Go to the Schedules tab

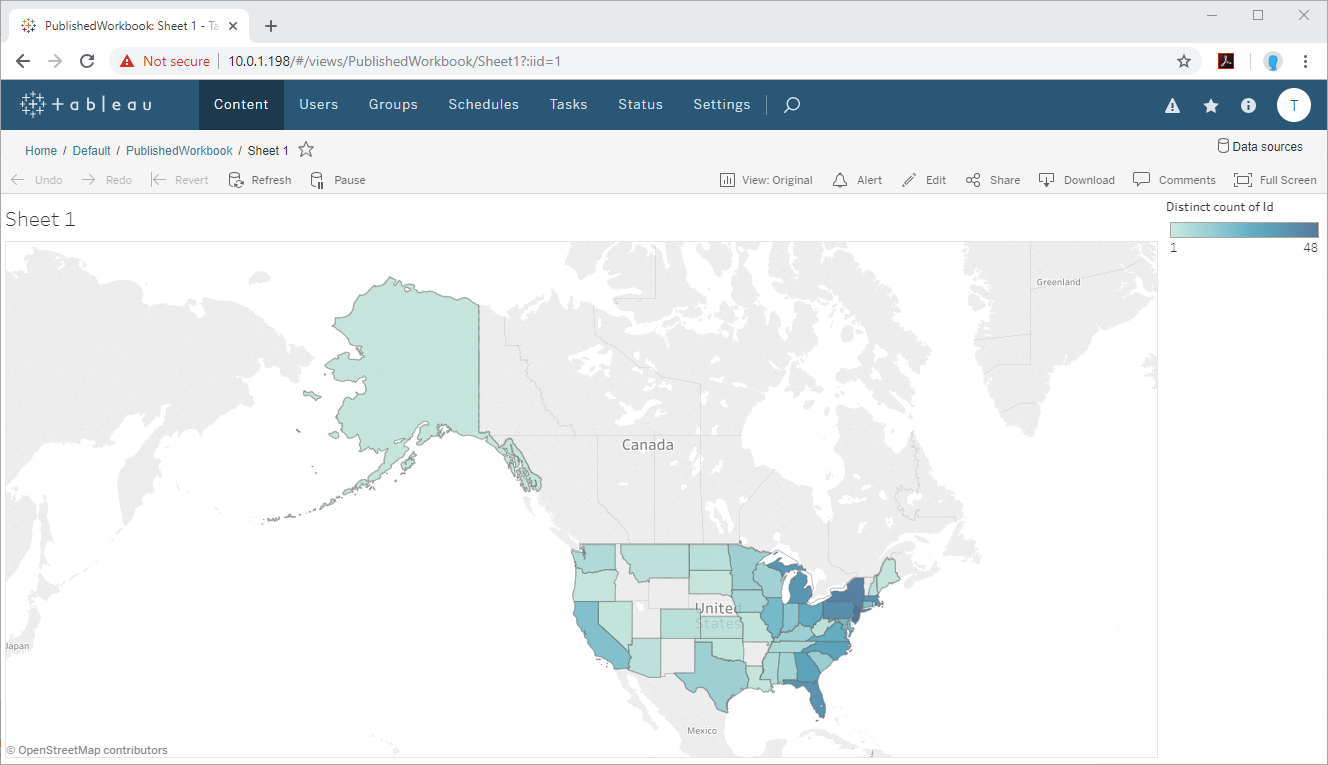coord(483,105)
